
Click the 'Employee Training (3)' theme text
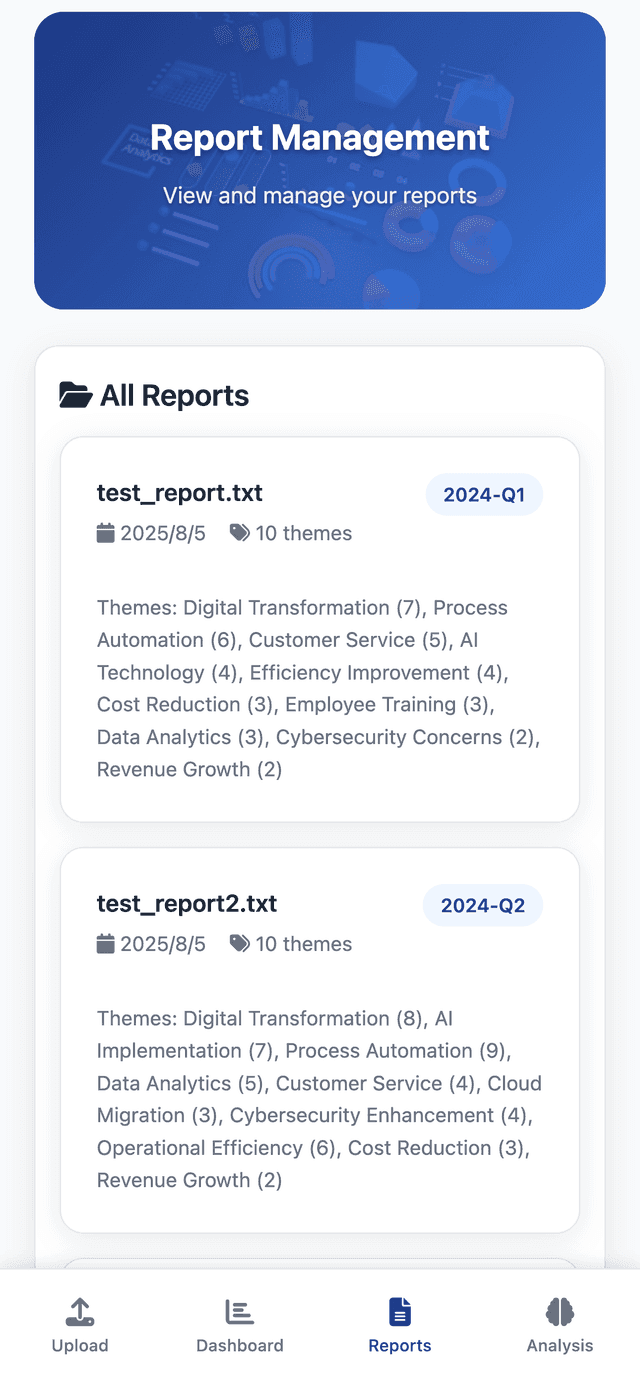click(x=386, y=705)
